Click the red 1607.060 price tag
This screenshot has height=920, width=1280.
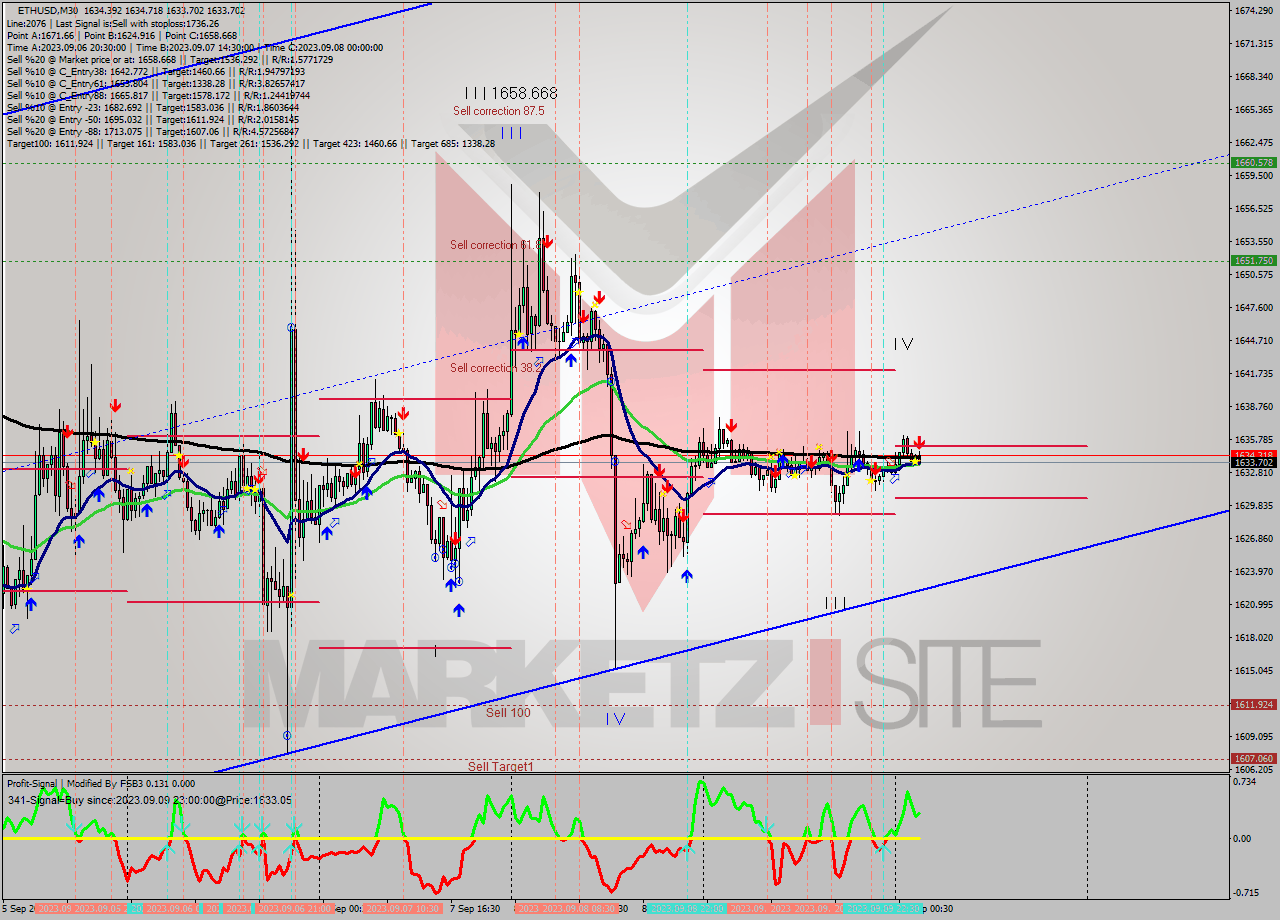pyautogui.click(x=1254, y=758)
